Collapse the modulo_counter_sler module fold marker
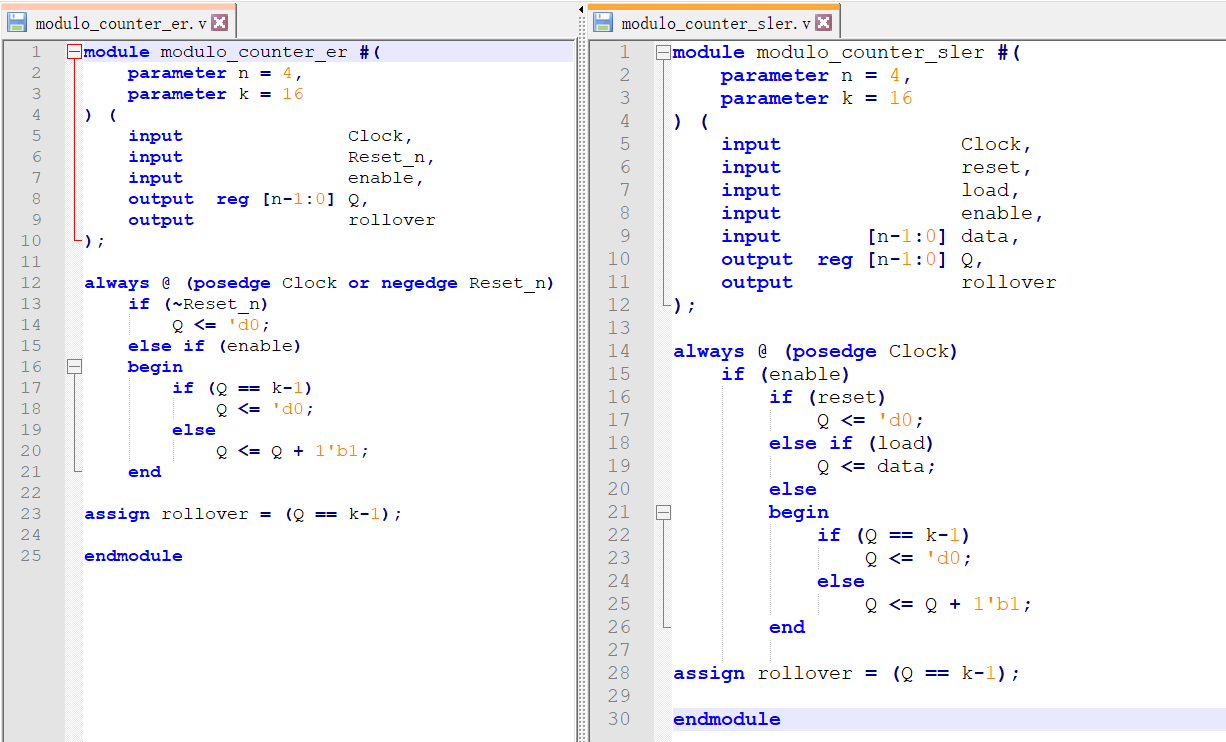The image size is (1226, 742). tap(662, 51)
